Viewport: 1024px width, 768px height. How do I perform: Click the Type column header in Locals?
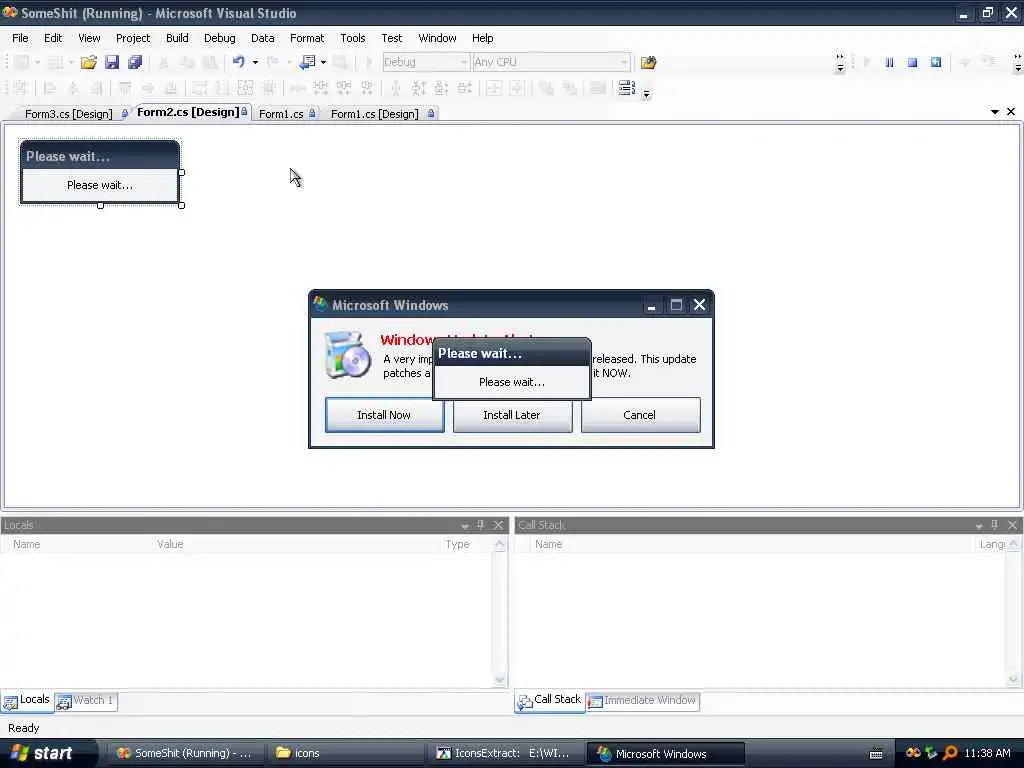(x=457, y=544)
